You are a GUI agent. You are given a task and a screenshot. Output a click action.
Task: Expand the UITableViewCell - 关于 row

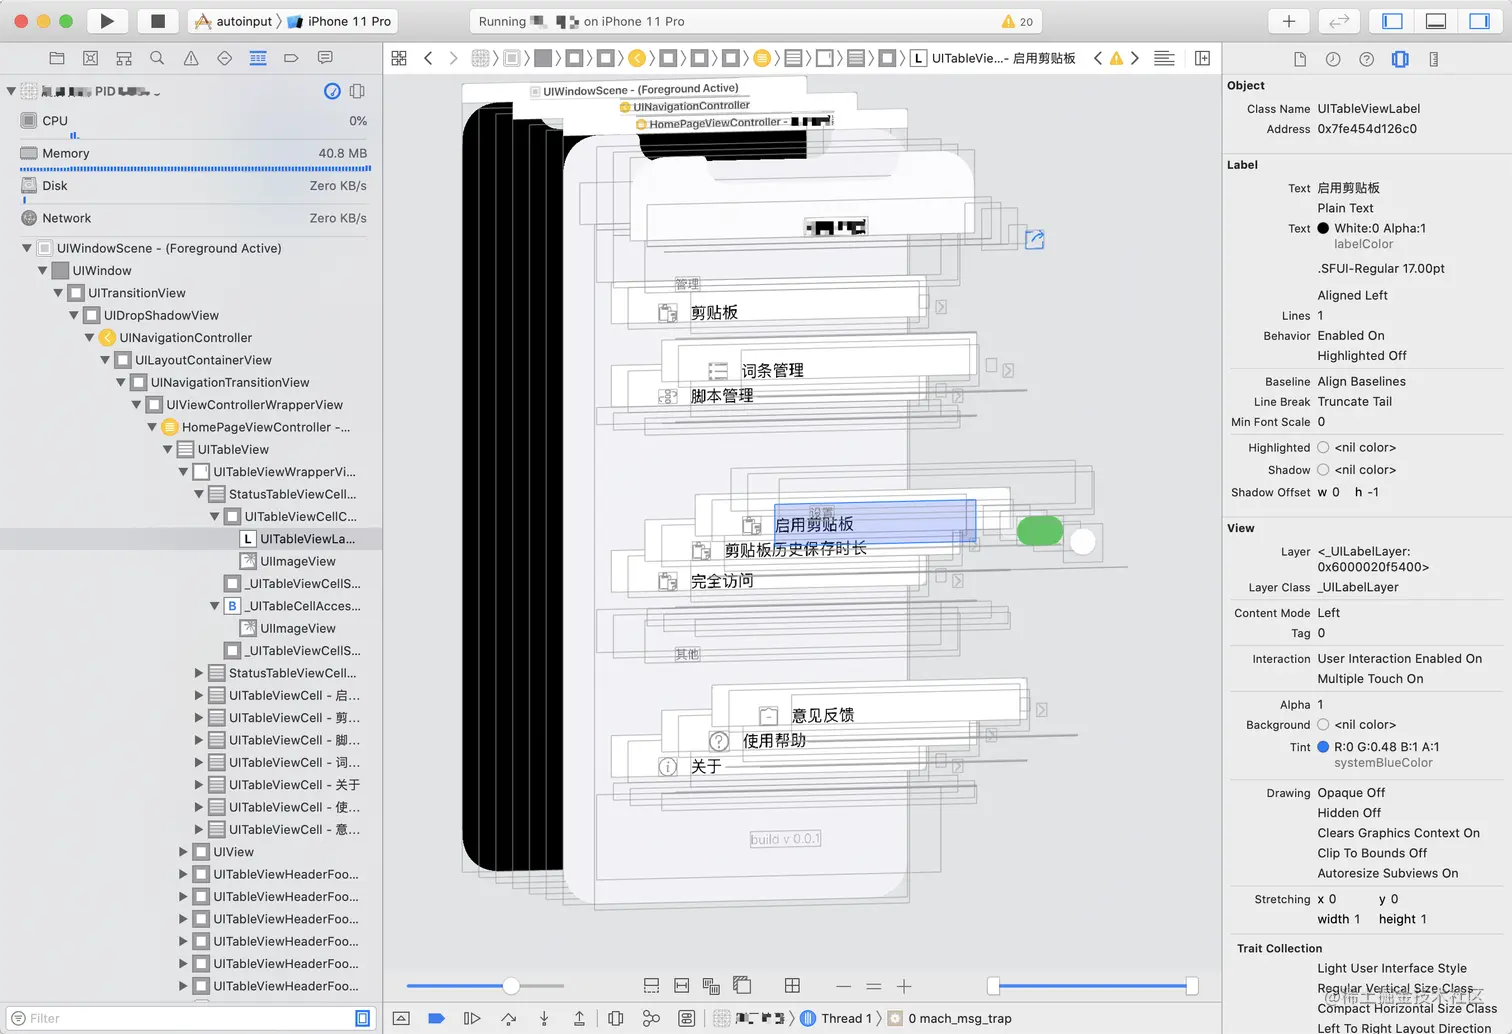coord(199,785)
